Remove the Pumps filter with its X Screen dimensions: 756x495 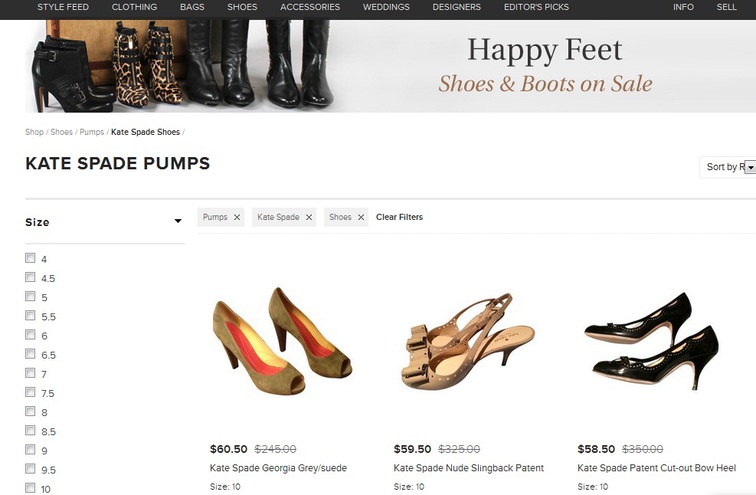tap(237, 217)
